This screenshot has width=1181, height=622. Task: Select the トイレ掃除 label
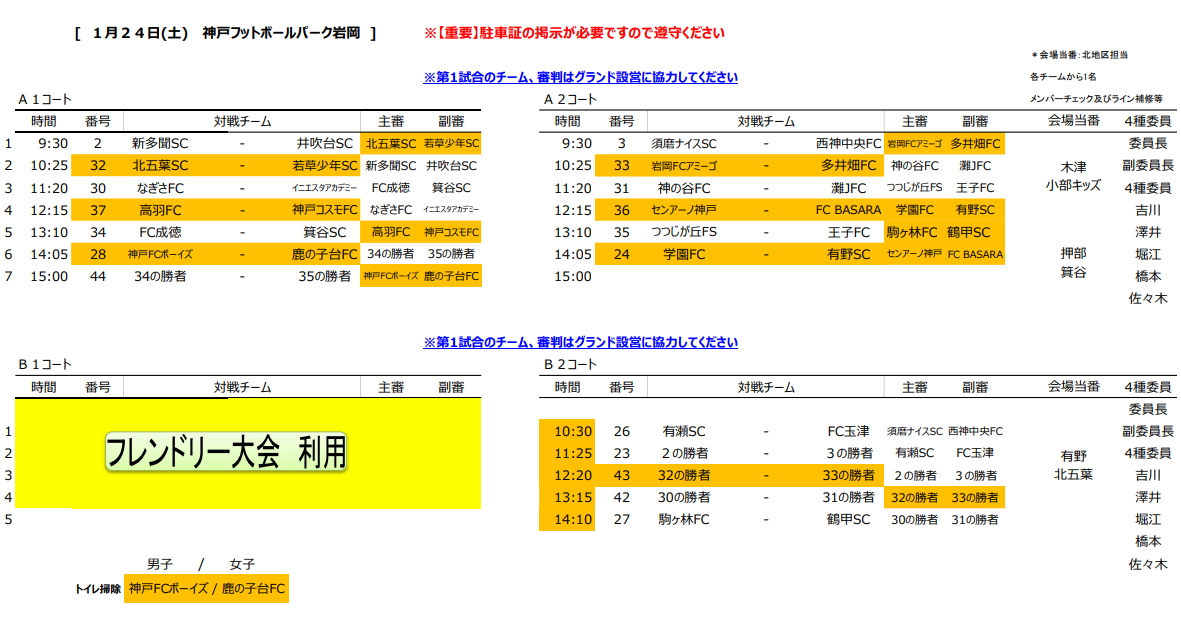pyautogui.click(x=98, y=590)
